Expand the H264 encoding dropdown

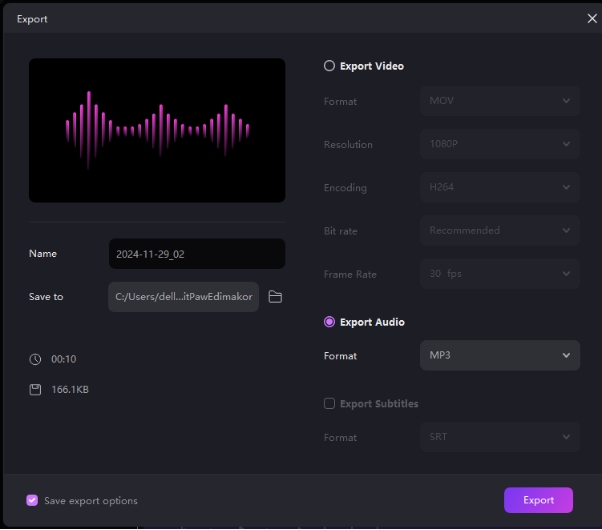coord(499,187)
